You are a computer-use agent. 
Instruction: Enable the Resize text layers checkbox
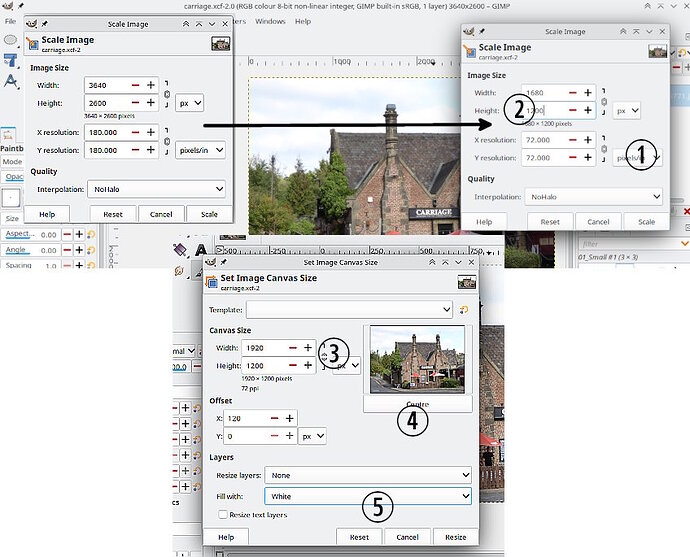223,515
